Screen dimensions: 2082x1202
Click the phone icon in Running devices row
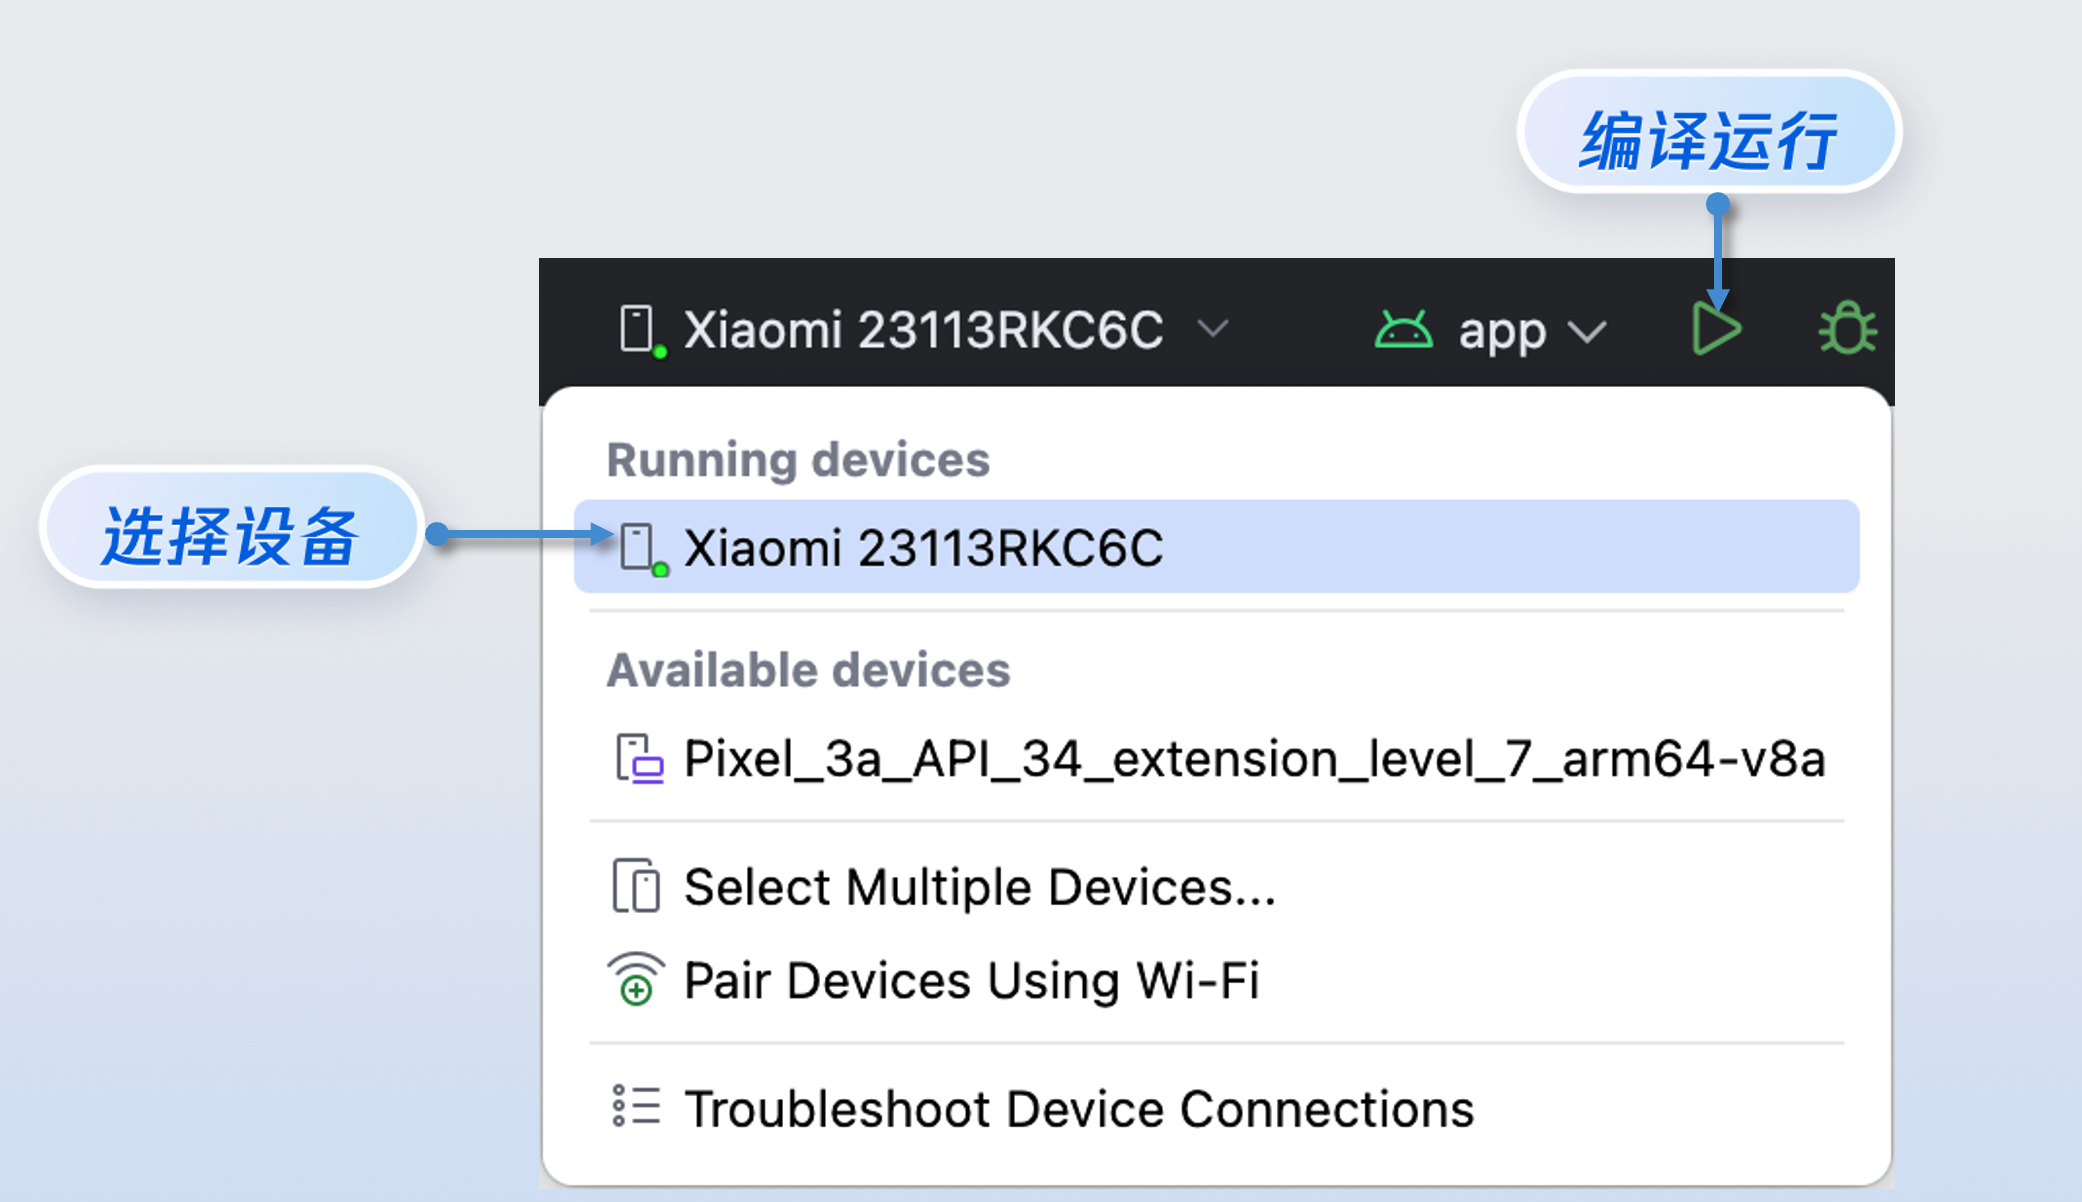638,547
